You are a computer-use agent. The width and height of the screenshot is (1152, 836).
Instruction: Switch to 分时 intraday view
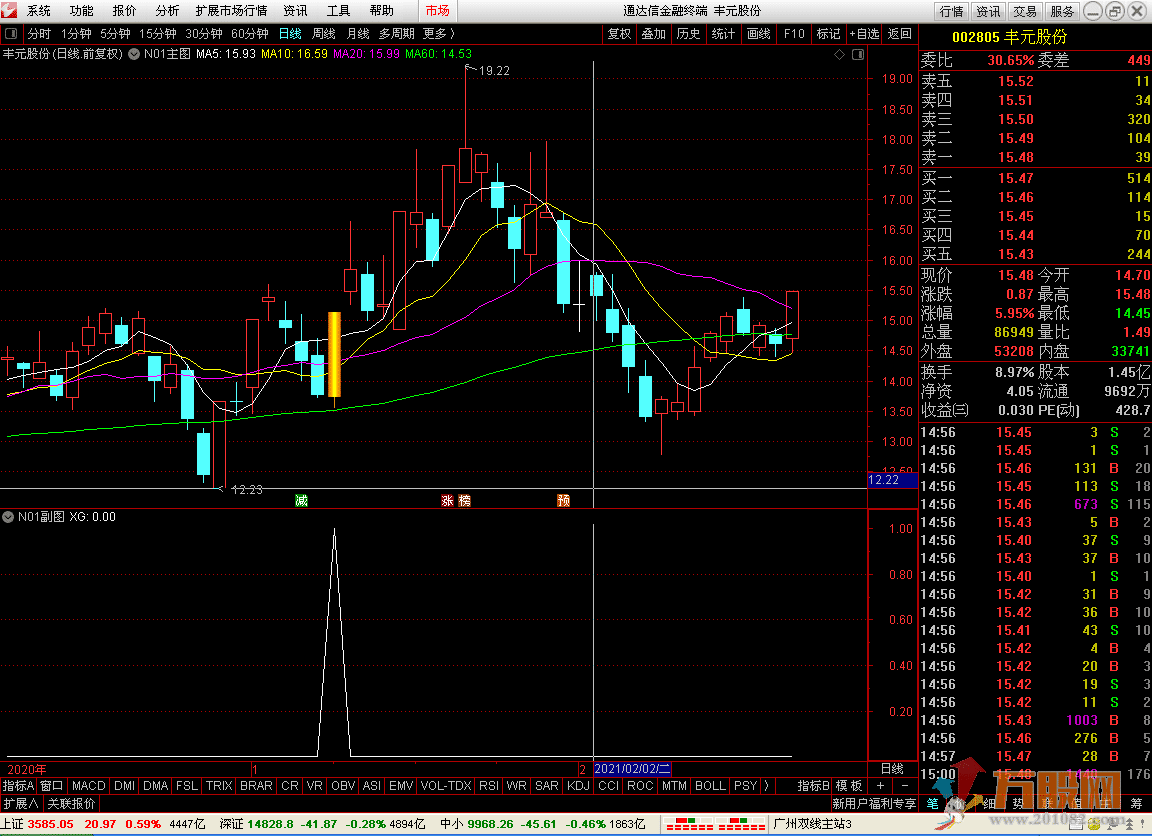tap(39, 34)
